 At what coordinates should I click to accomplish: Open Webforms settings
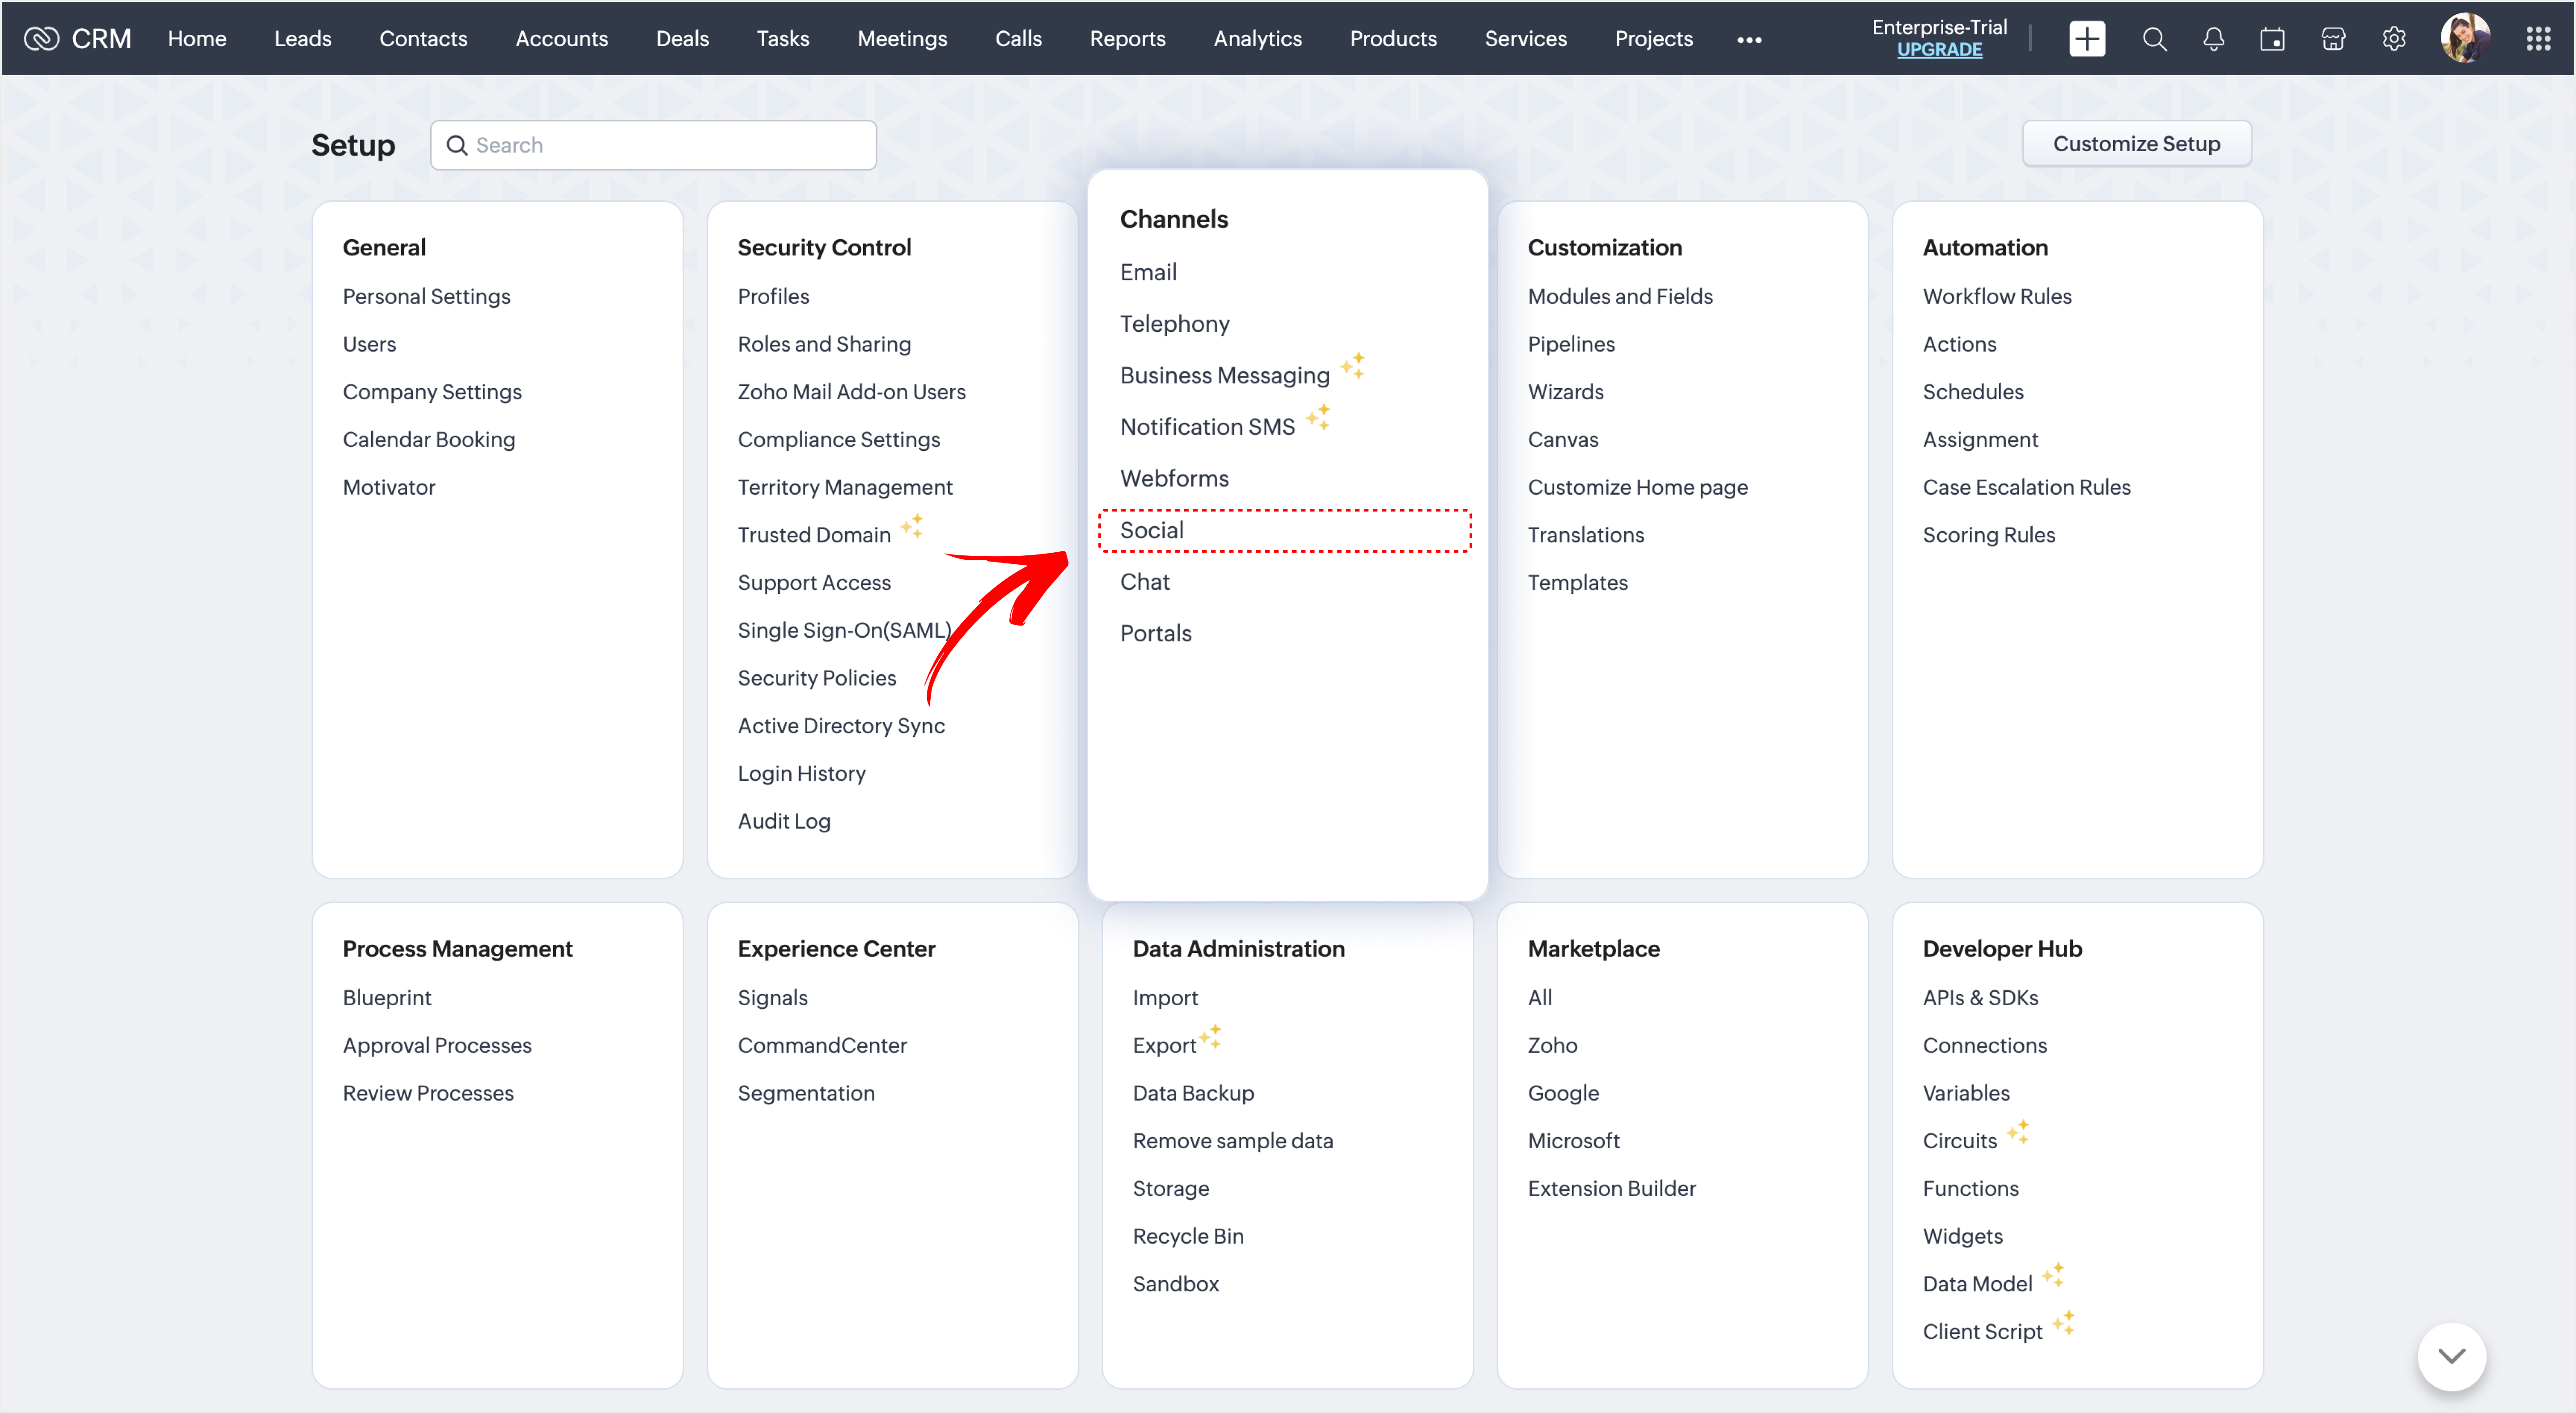coord(1174,478)
